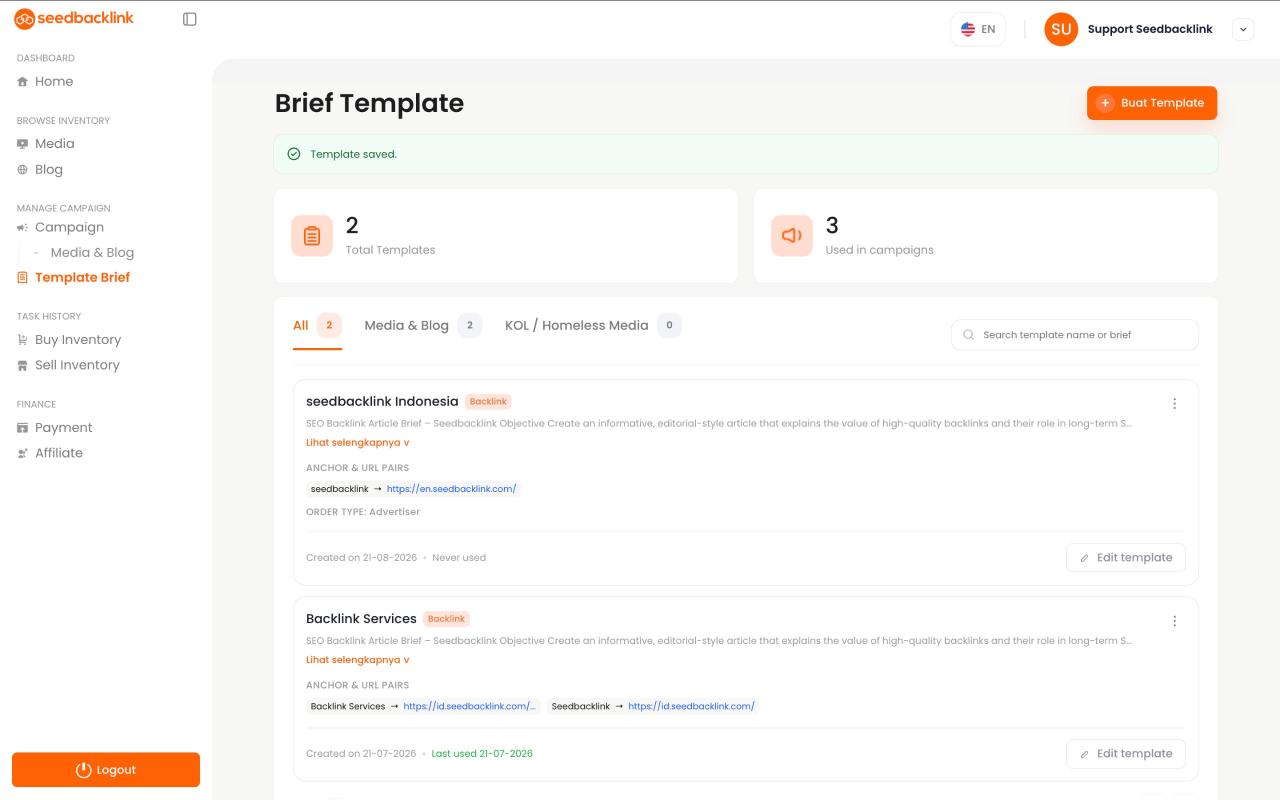This screenshot has height=800, width=1280.
Task: Click Edit template for seedbacklink Indonesia
Action: 1126,558
